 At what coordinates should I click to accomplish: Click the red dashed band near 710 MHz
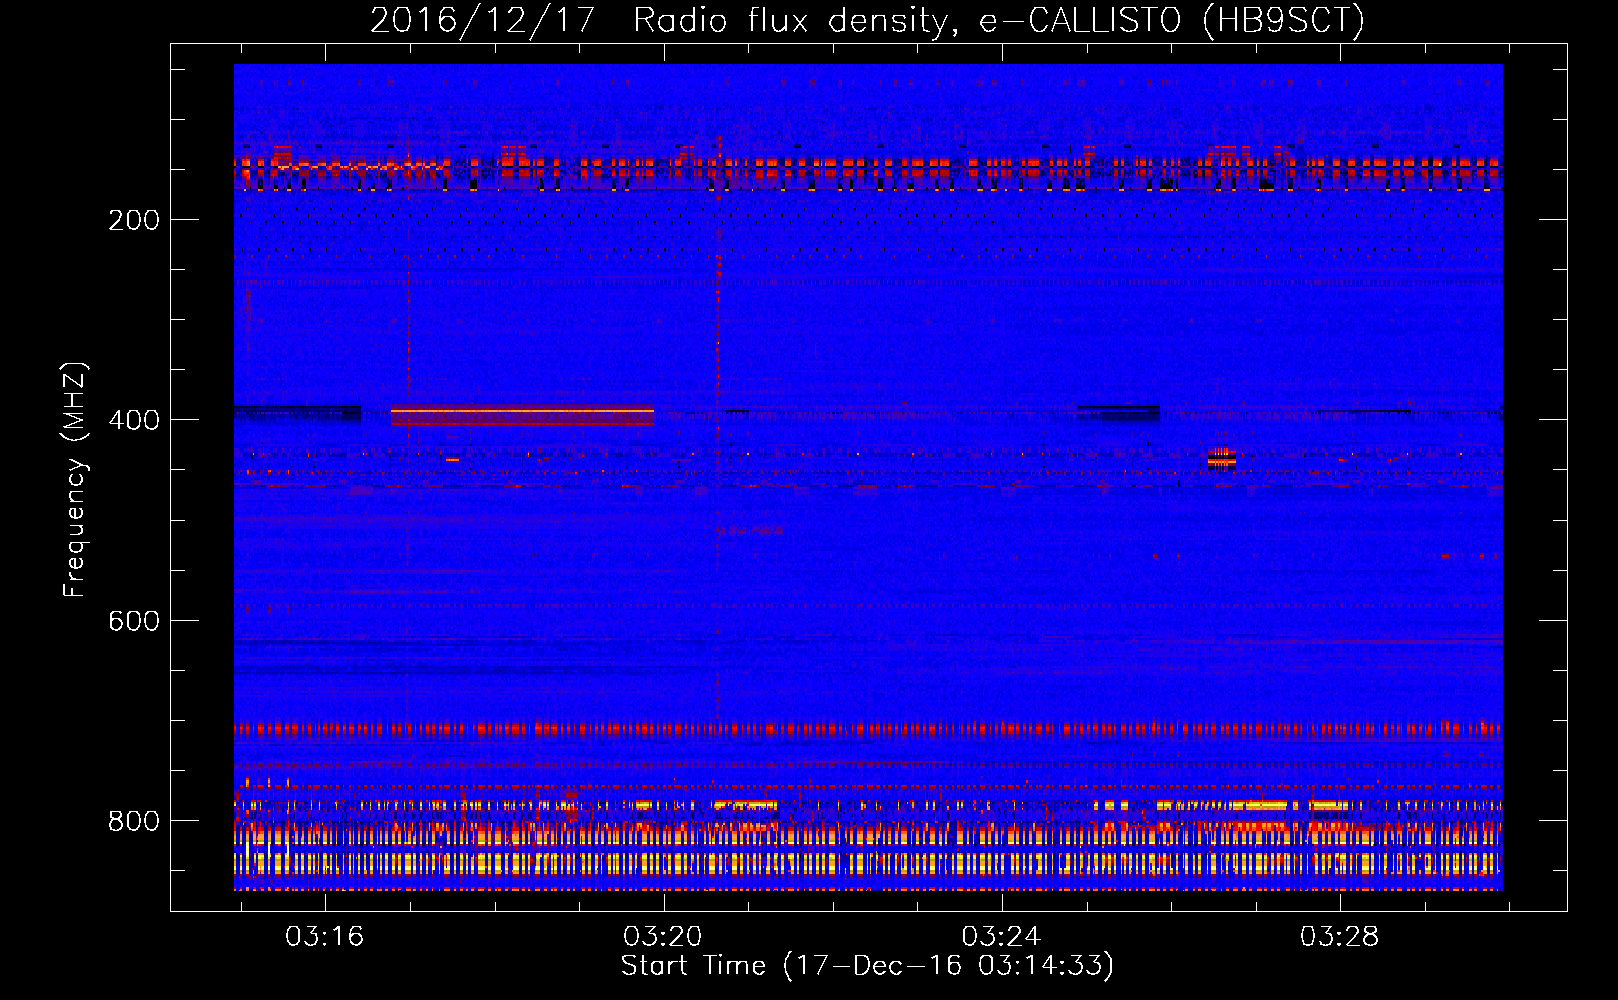pos(868,729)
